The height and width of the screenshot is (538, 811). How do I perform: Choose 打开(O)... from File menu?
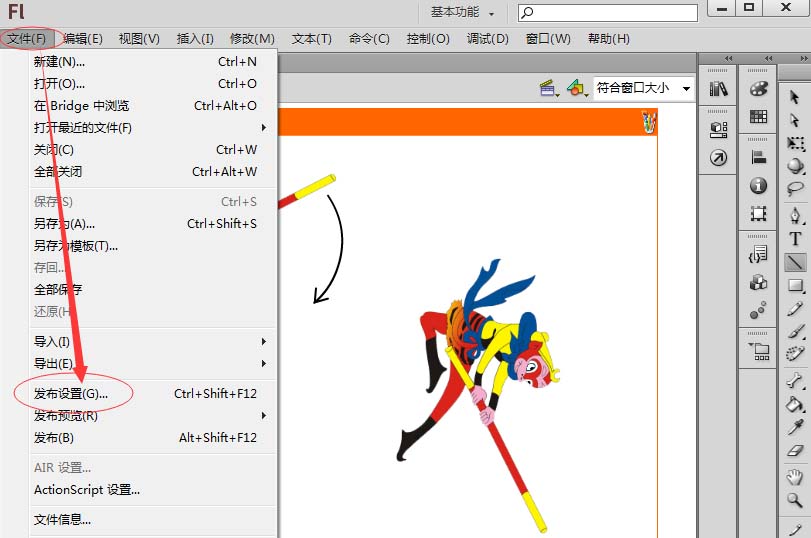click(x=154, y=84)
